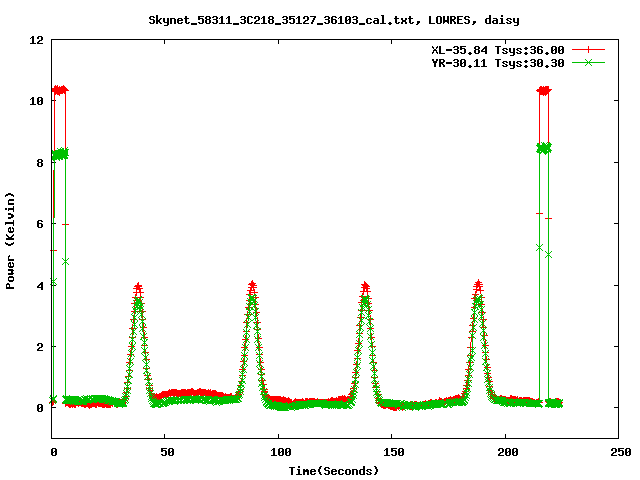Viewport: 640px width, 480px height.
Task: Click the 250 tick label on x-axis
Action: point(618,453)
